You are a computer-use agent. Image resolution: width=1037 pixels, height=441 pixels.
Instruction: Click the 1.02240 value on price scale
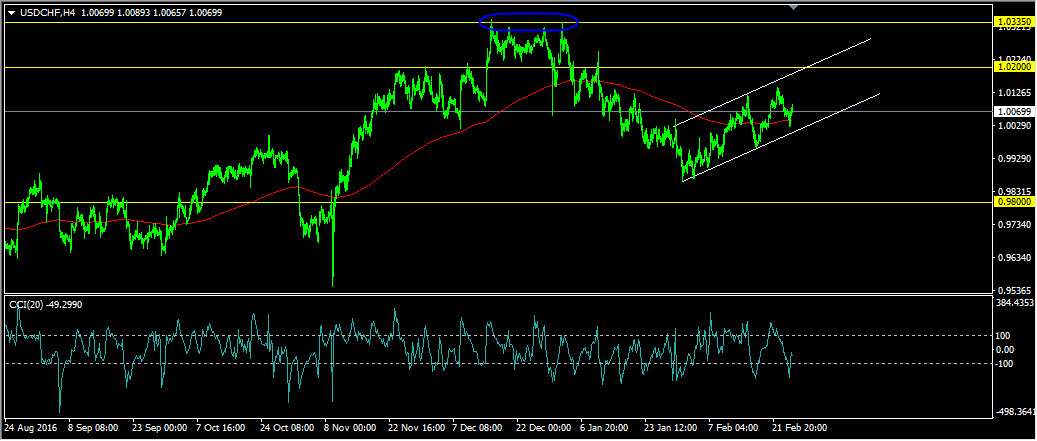click(x=1013, y=58)
